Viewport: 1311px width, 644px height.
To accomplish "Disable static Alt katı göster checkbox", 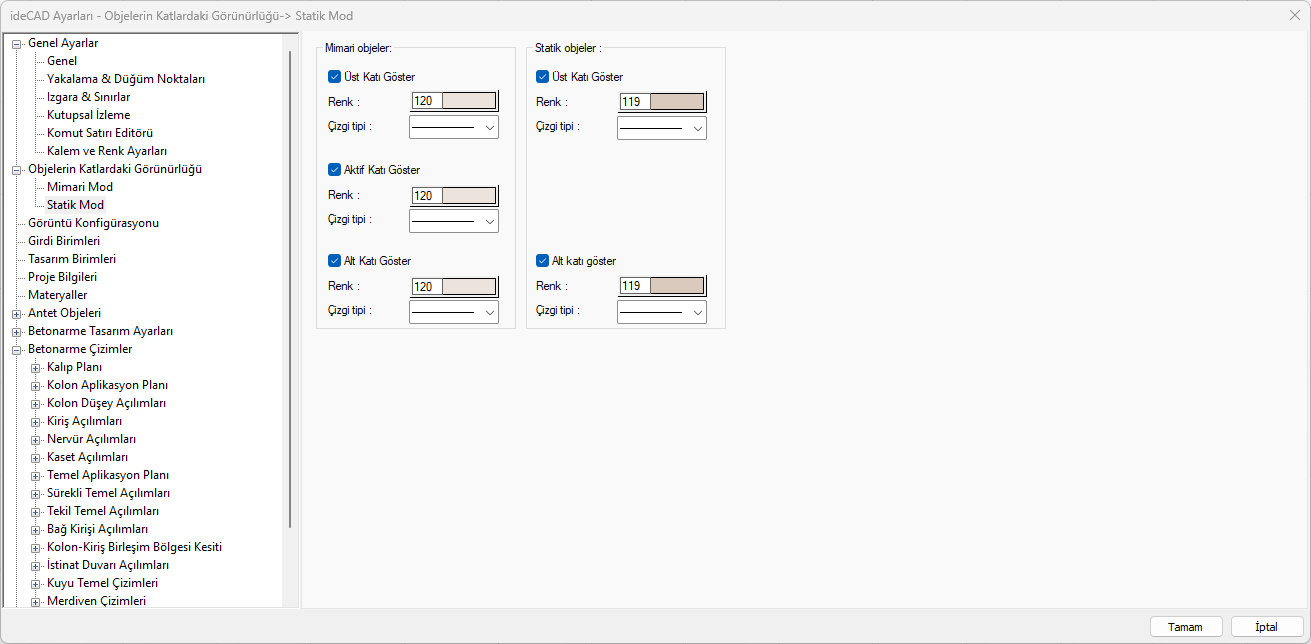I will [x=542, y=261].
